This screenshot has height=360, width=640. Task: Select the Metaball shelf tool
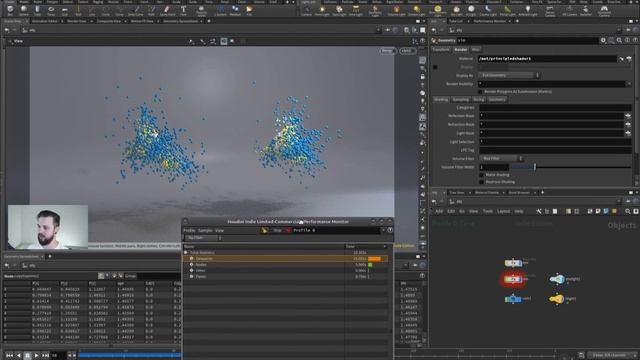pyautogui.click(x=235, y=10)
